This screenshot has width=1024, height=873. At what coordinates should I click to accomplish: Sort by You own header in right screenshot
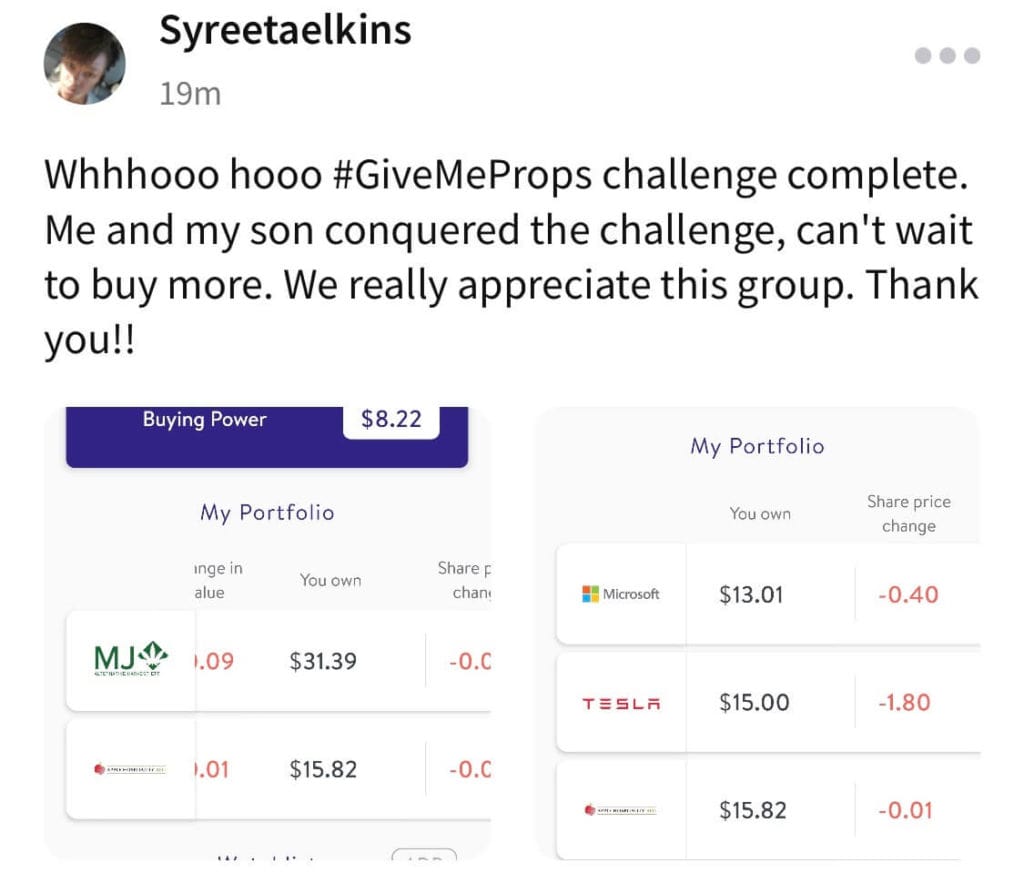click(760, 514)
